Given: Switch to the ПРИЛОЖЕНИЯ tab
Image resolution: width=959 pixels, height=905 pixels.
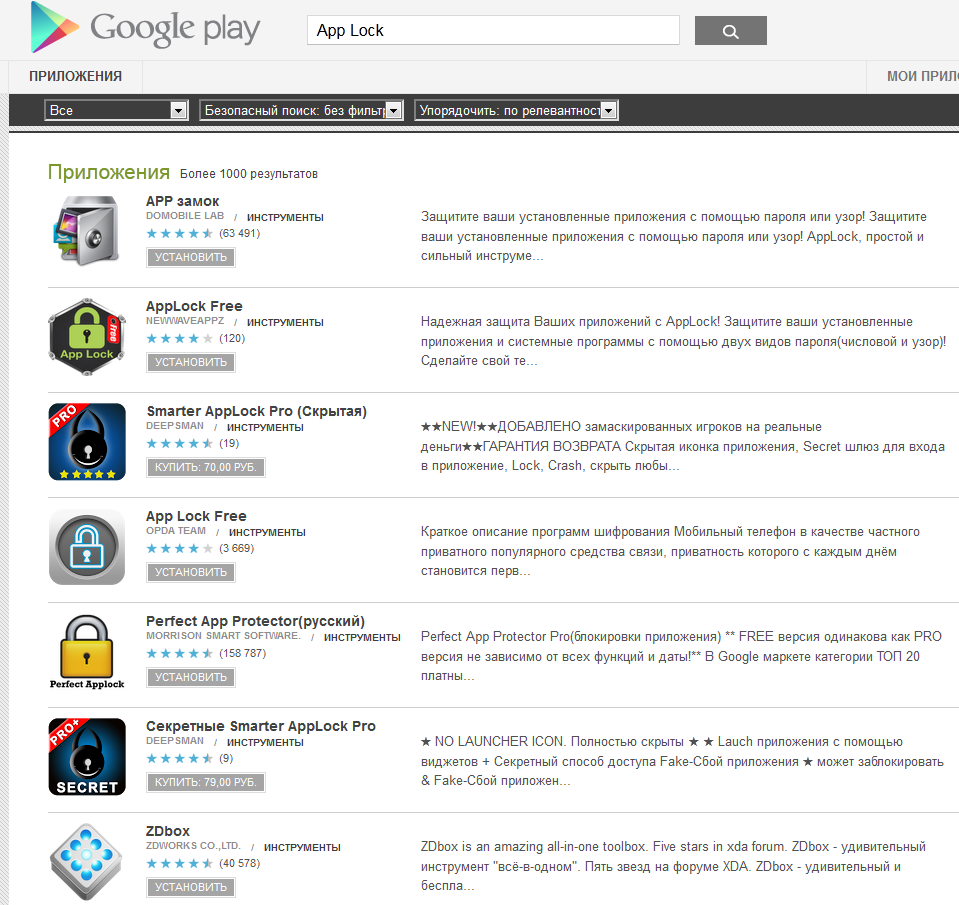Looking at the screenshot, I should click(x=75, y=76).
